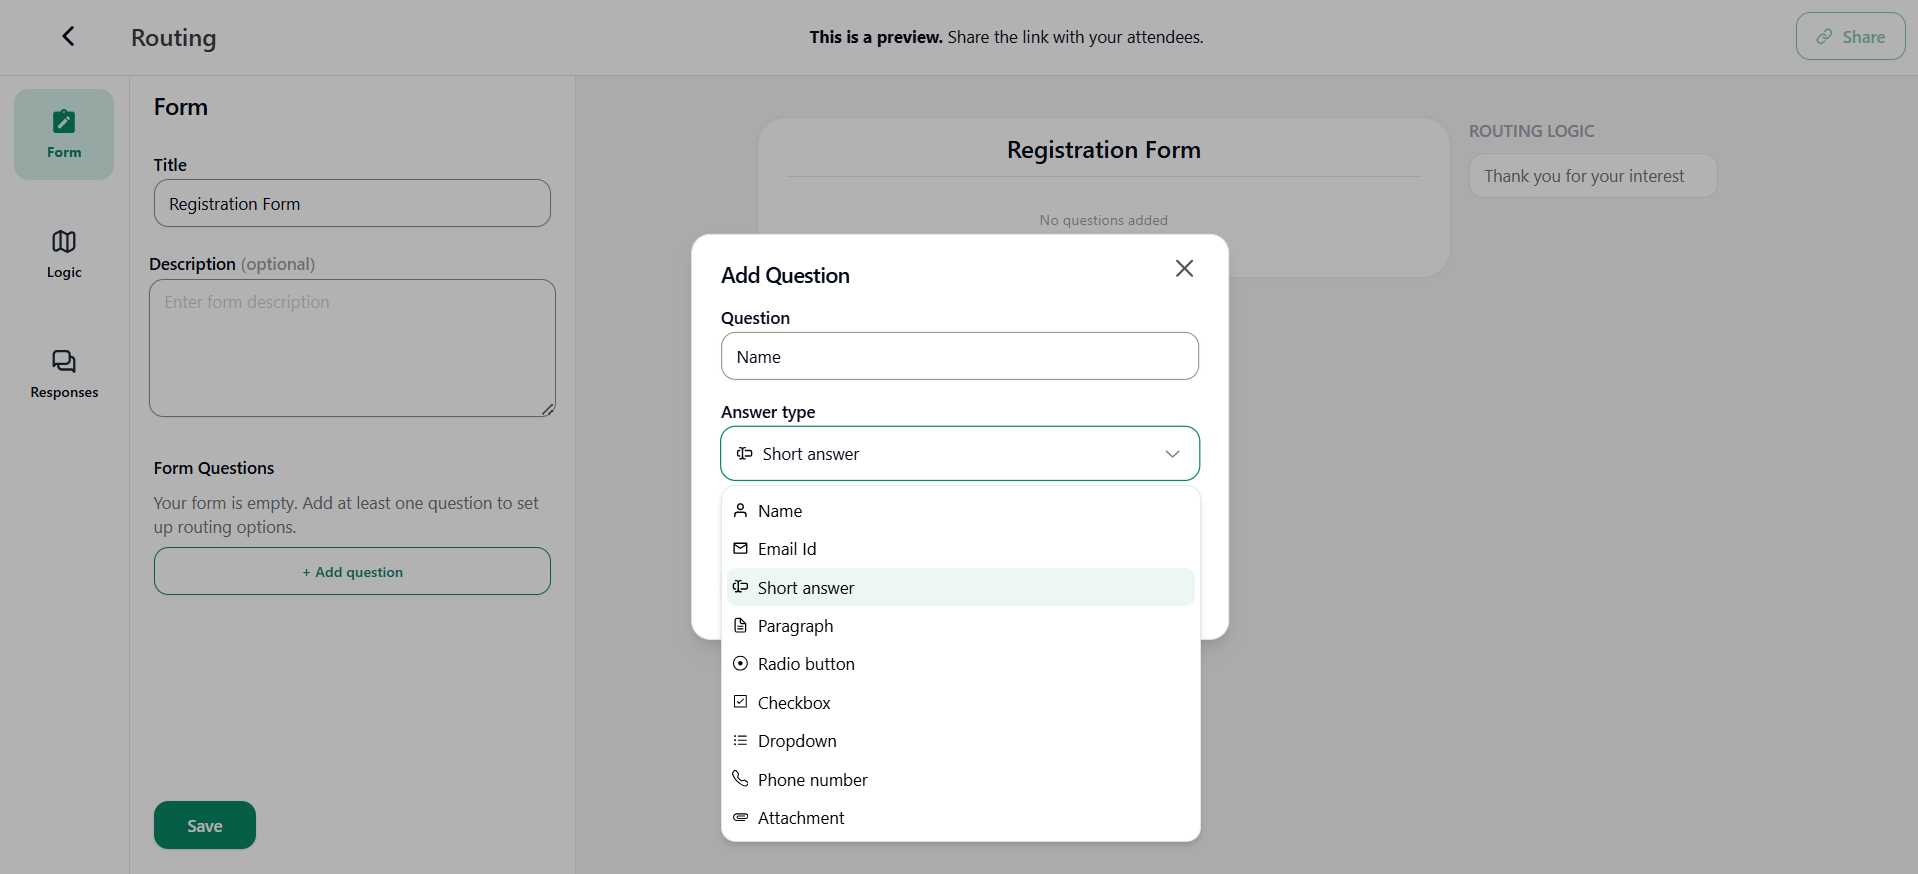Select the Name answer type option
Screen dimensions: 1918x874
coord(780,511)
